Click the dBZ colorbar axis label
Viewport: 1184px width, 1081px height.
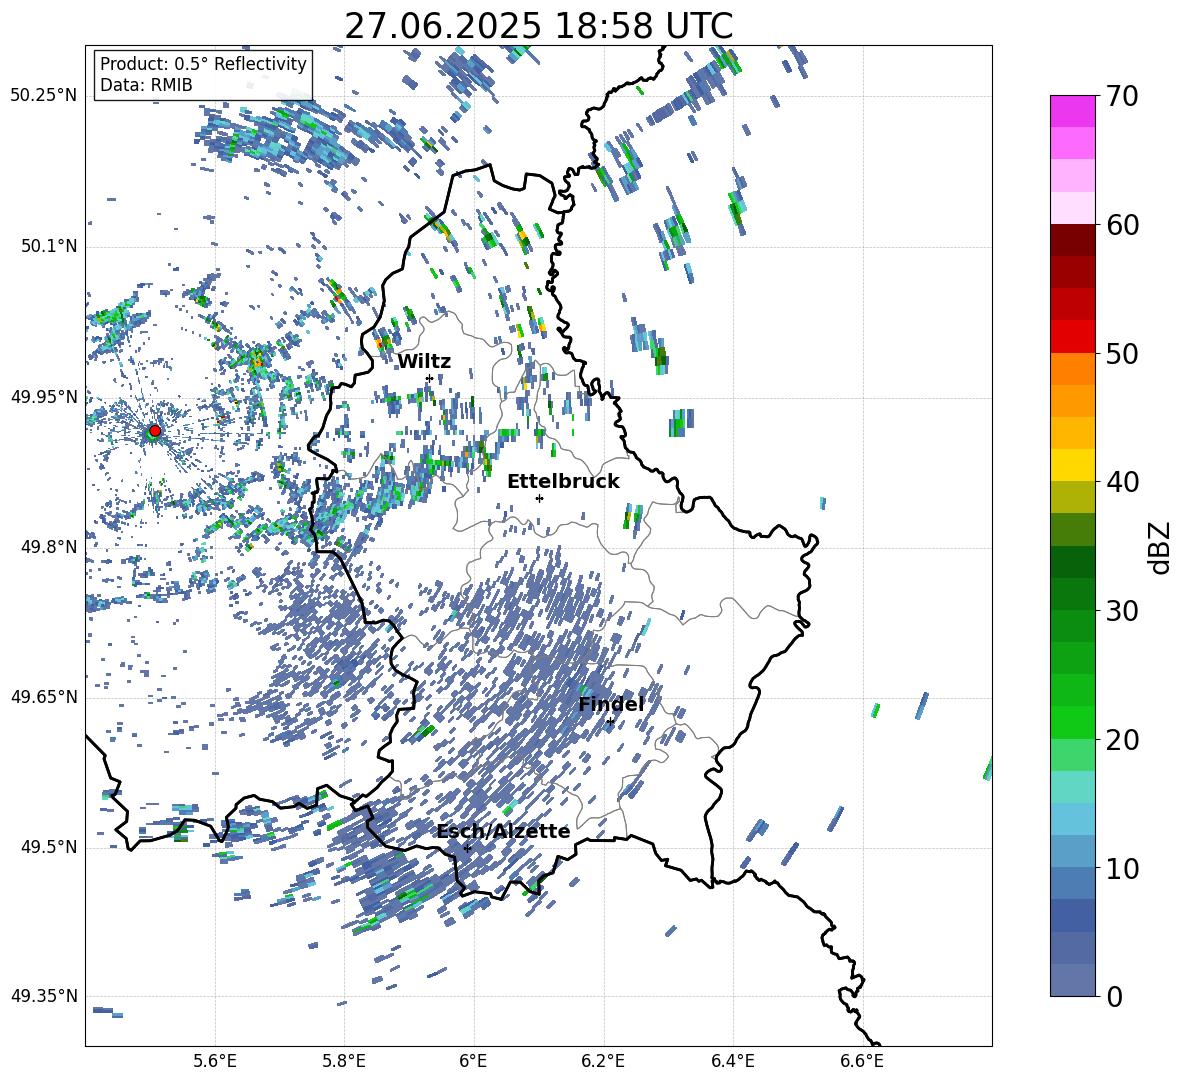coord(1160,547)
